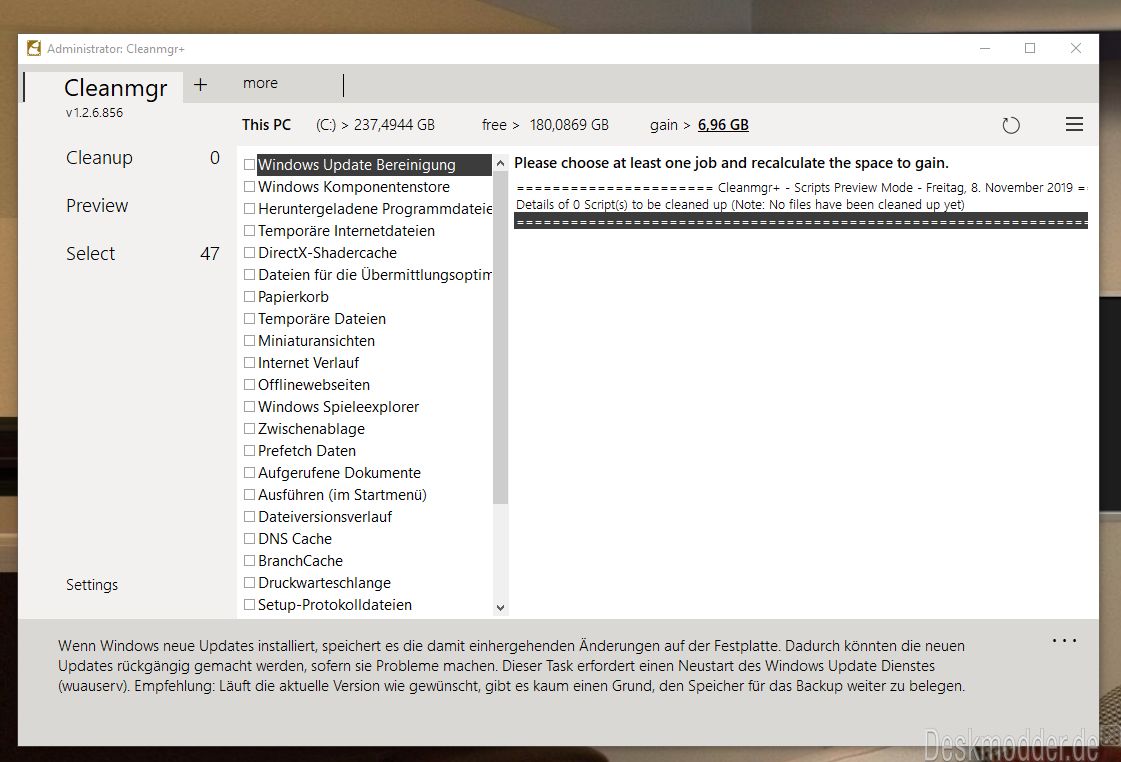Viewport: 1121px width, 762px height.
Task: Enable DirectX-Shadercache checkbox
Action: [x=250, y=252]
